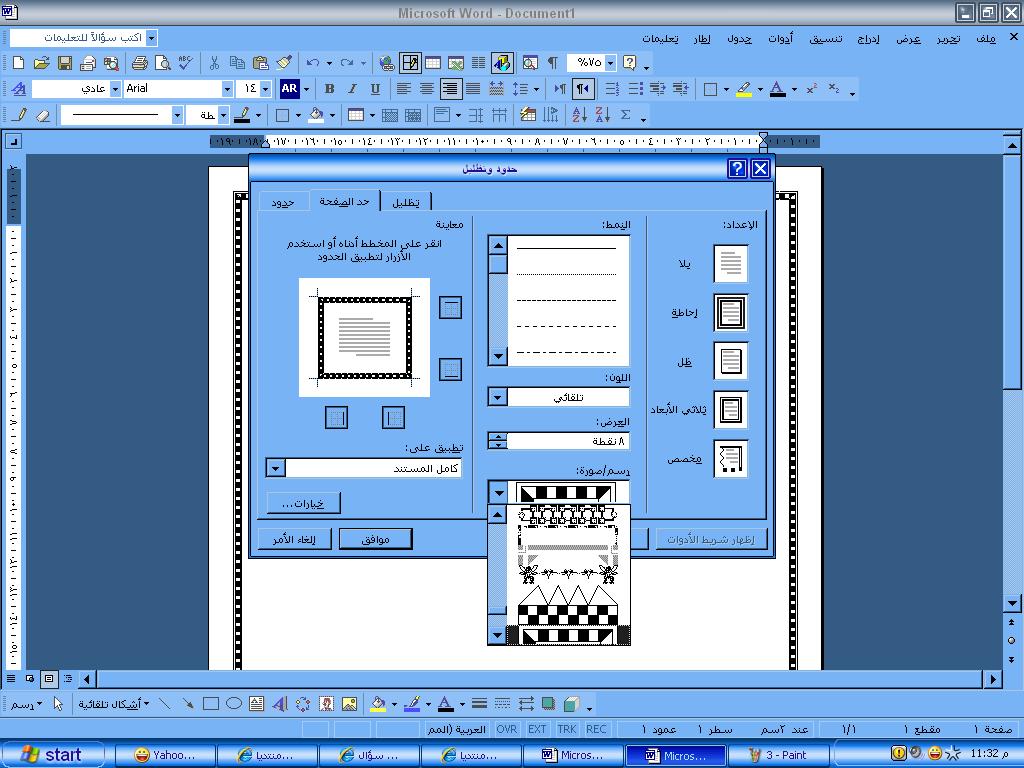Open the اللون color تلقائي dropdown
The image size is (1024, 768).
[x=498, y=397]
